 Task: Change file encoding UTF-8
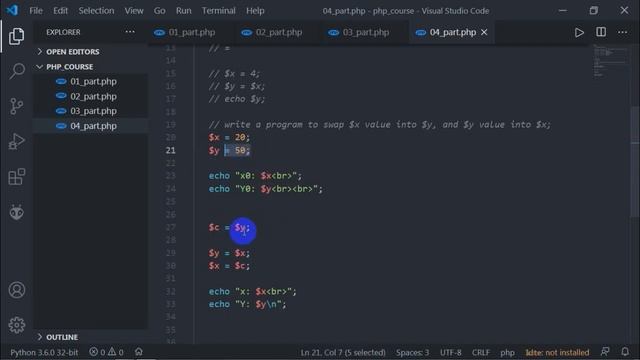[x=451, y=352]
